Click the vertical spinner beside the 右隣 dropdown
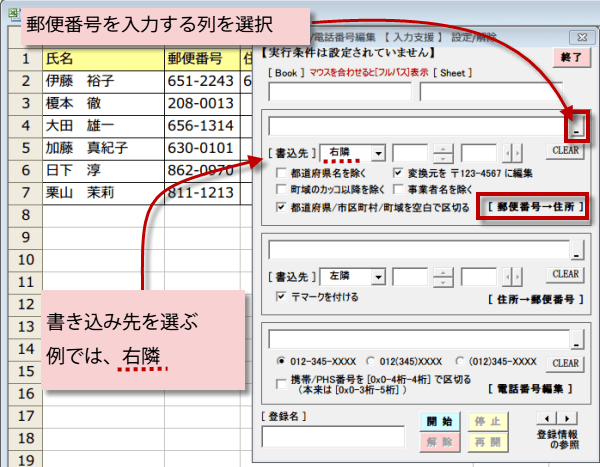 point(443,153)
